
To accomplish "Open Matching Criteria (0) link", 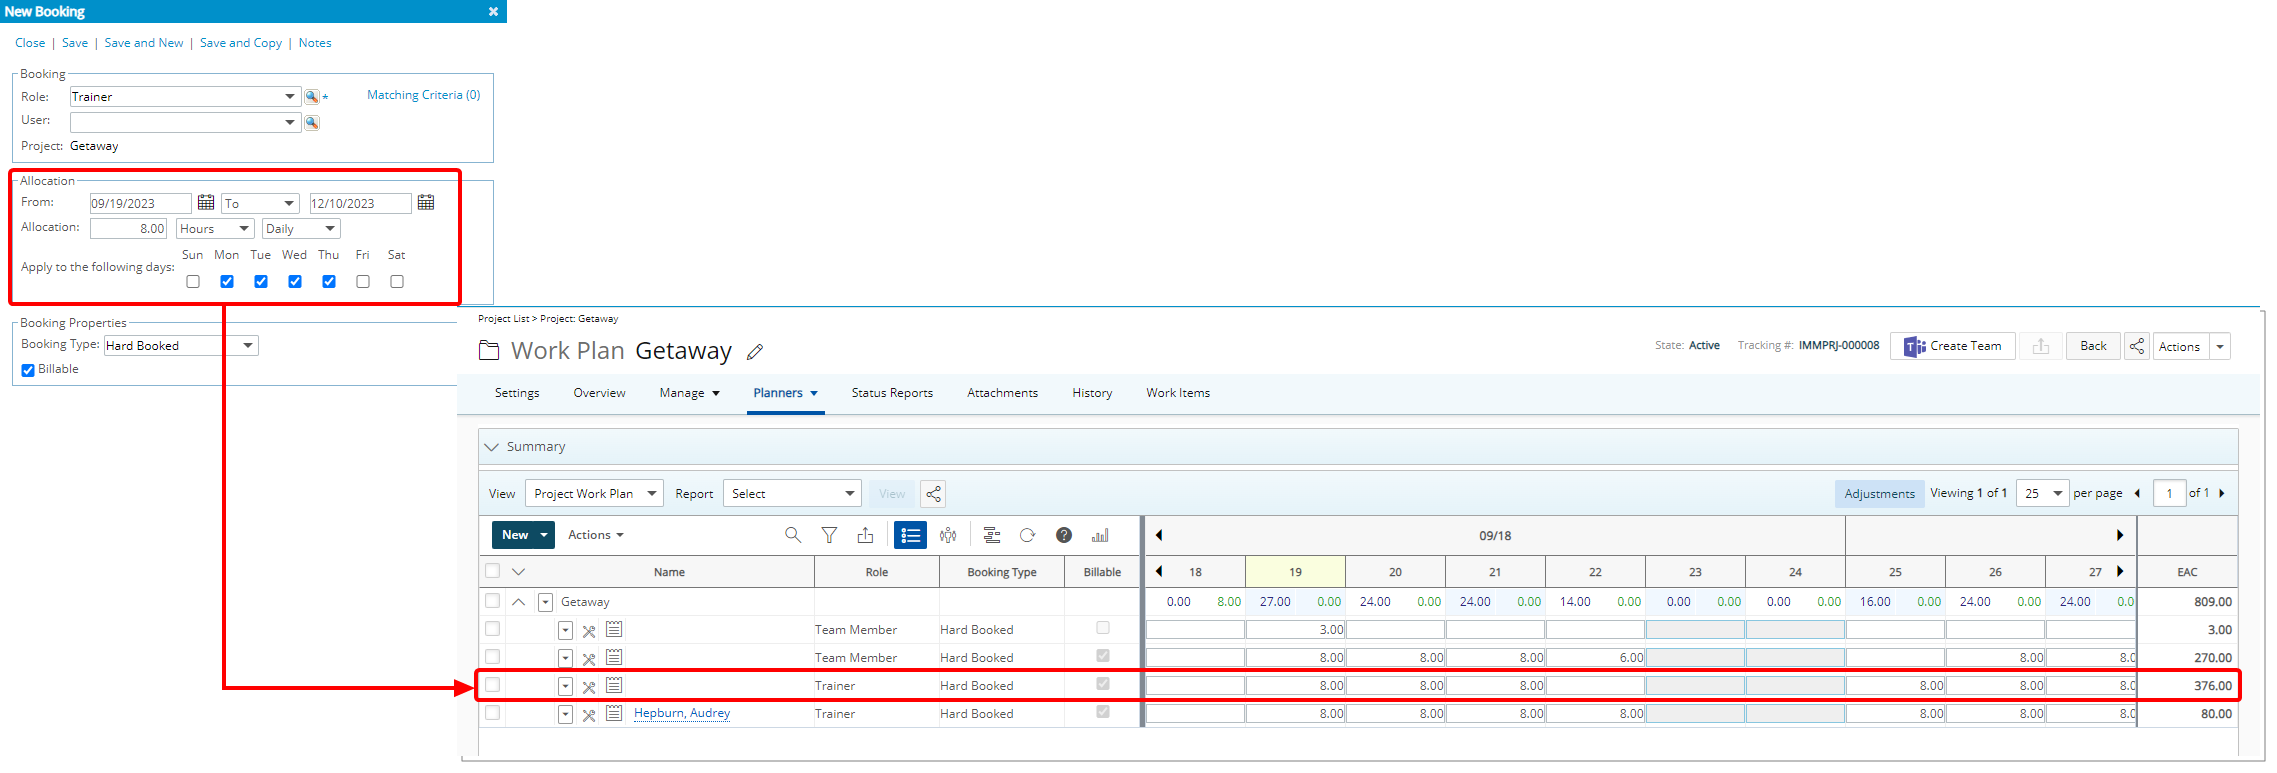I will pos(423,95).
